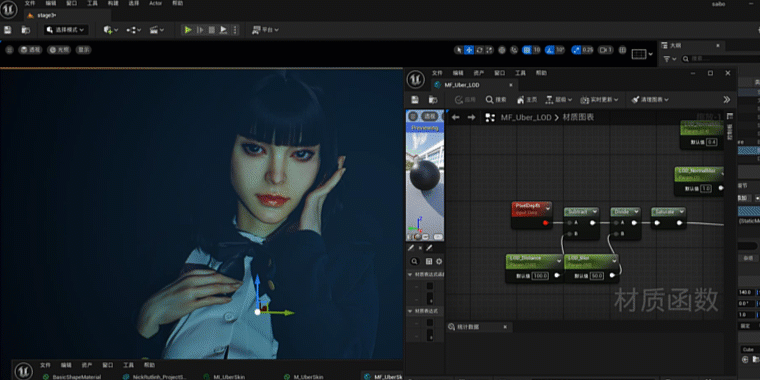Open the 清理图表 clean graph dropdown
Screen dimensions: 760x380
650,99
